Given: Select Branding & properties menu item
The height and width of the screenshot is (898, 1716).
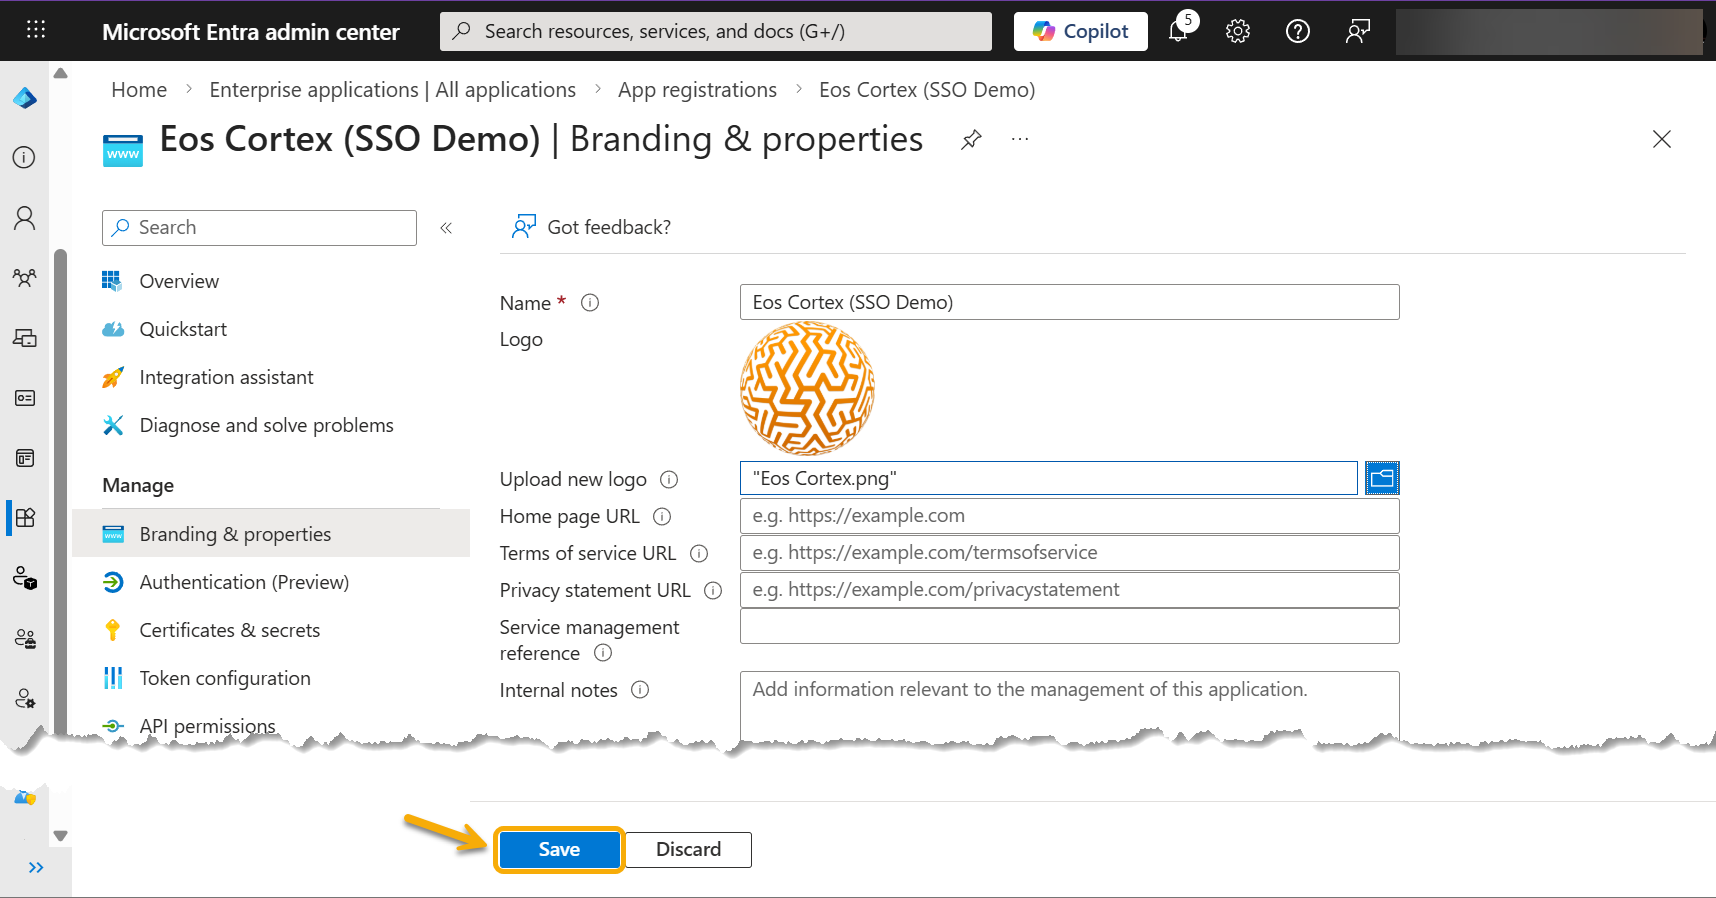Looking at the screenshot, I should pos(271,534).
